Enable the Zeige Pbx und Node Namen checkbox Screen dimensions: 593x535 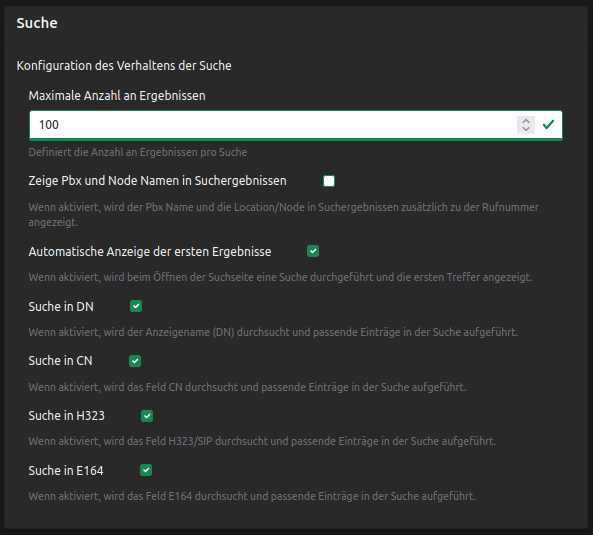coord(329,181)
